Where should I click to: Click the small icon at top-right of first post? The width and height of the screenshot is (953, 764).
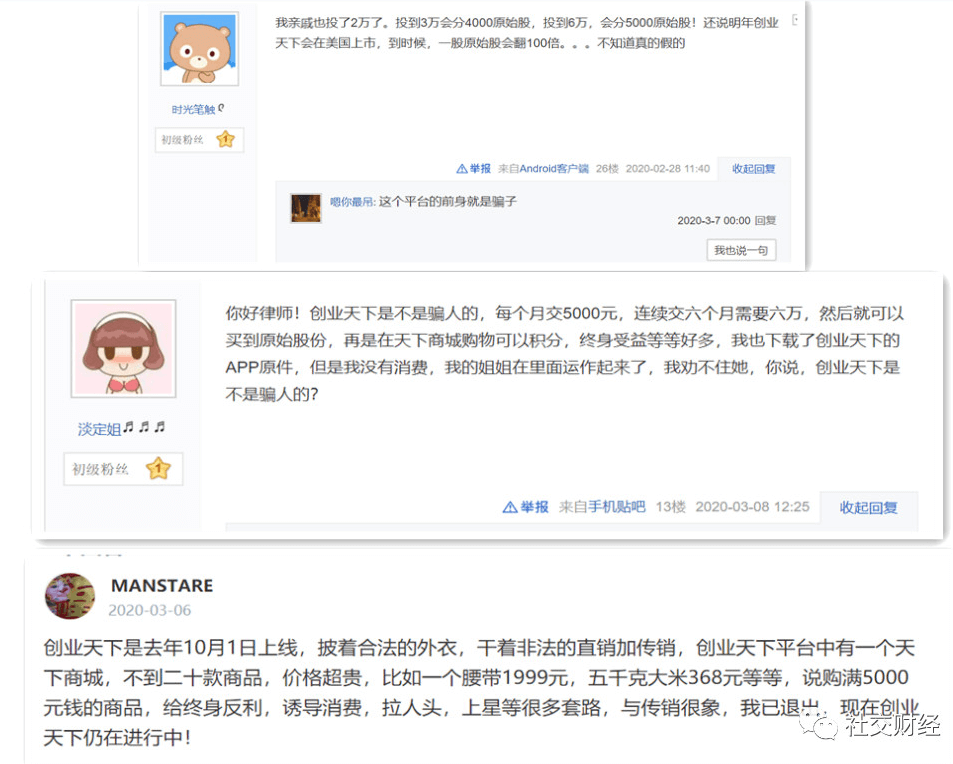coord(794,20)
